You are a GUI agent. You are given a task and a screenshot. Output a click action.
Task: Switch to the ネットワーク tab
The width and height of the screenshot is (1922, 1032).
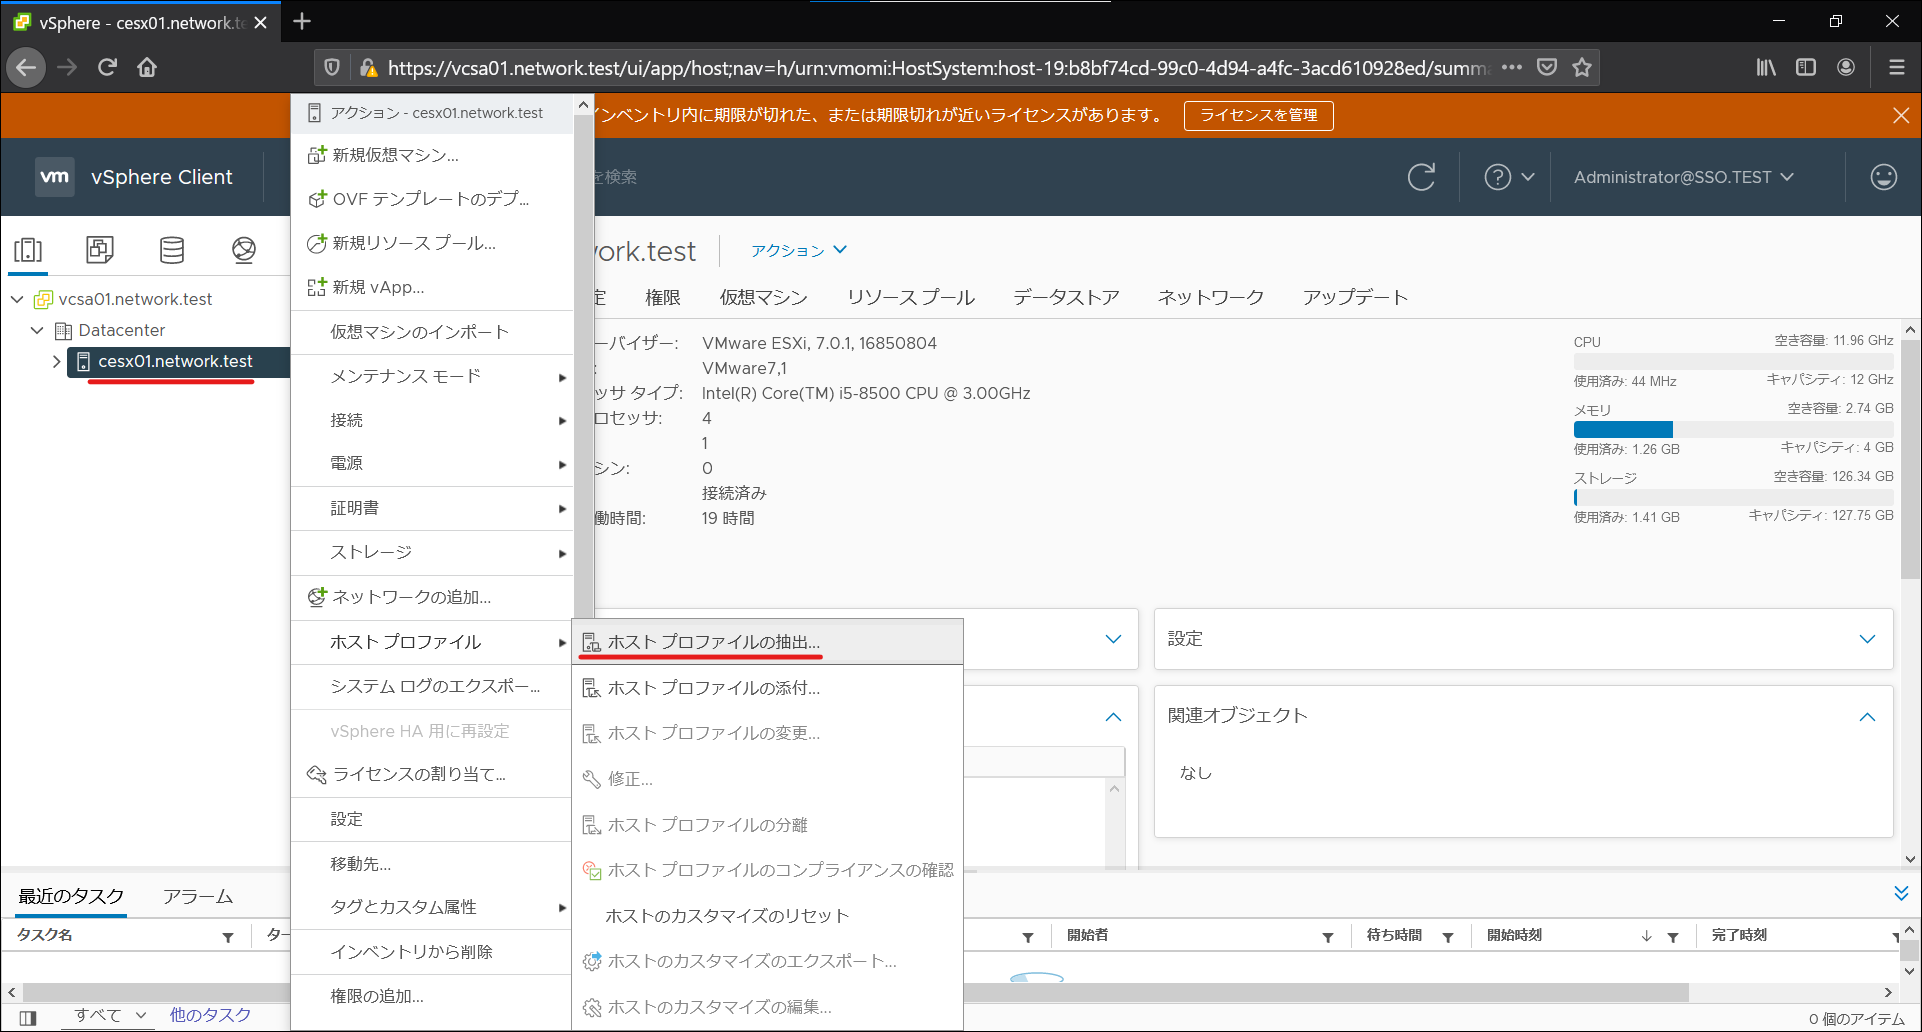pyautogui.click(x=1211, y=297)
